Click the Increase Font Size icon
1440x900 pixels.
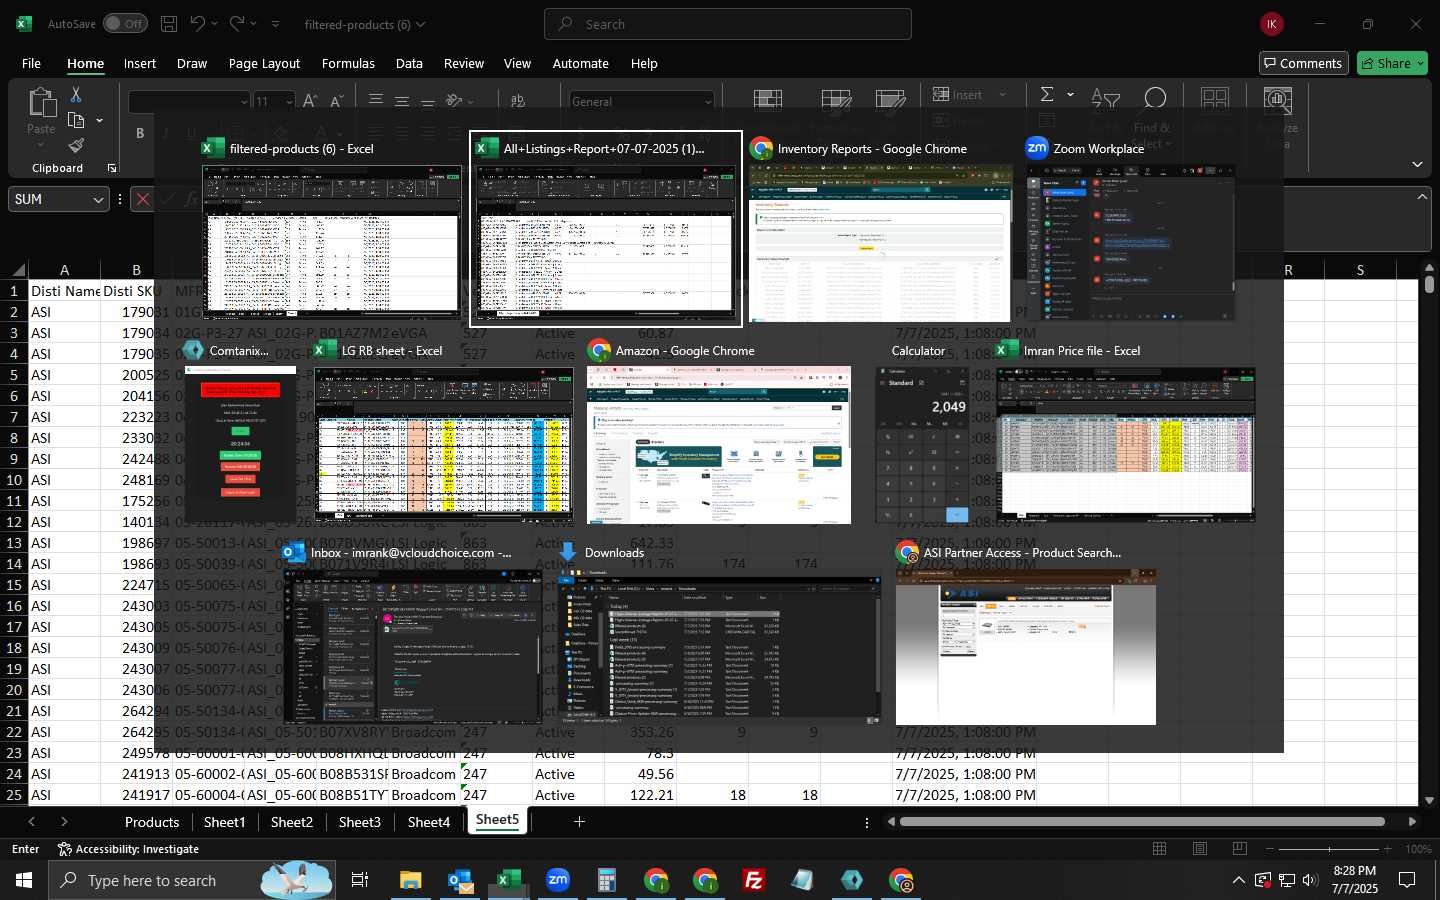click(310, 101)
